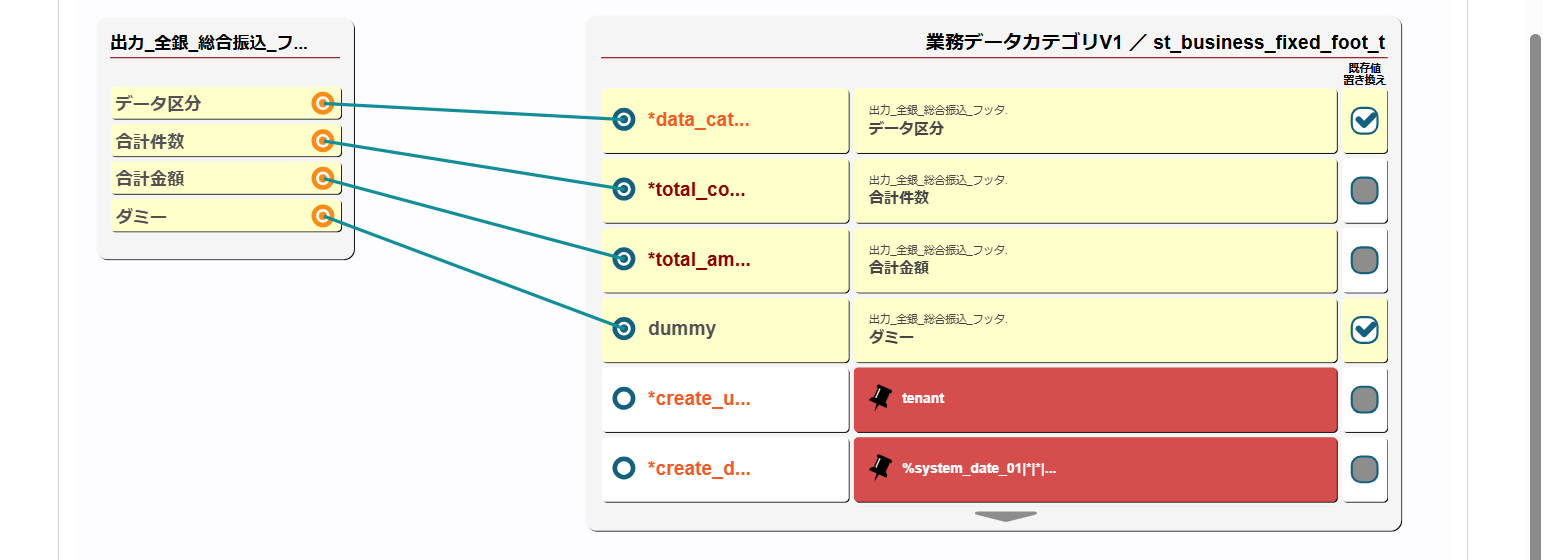Click blue connector beside dummy field
1543x560 pixels.
tap(623, 328)
